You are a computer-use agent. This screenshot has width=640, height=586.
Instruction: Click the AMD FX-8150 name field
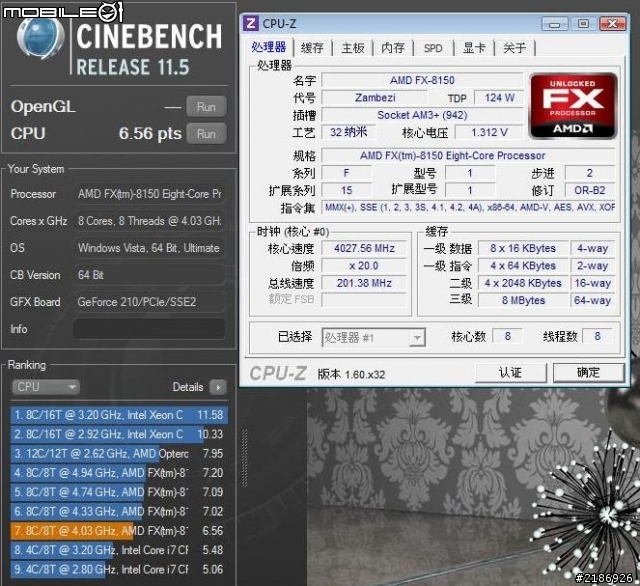[422, 80]
